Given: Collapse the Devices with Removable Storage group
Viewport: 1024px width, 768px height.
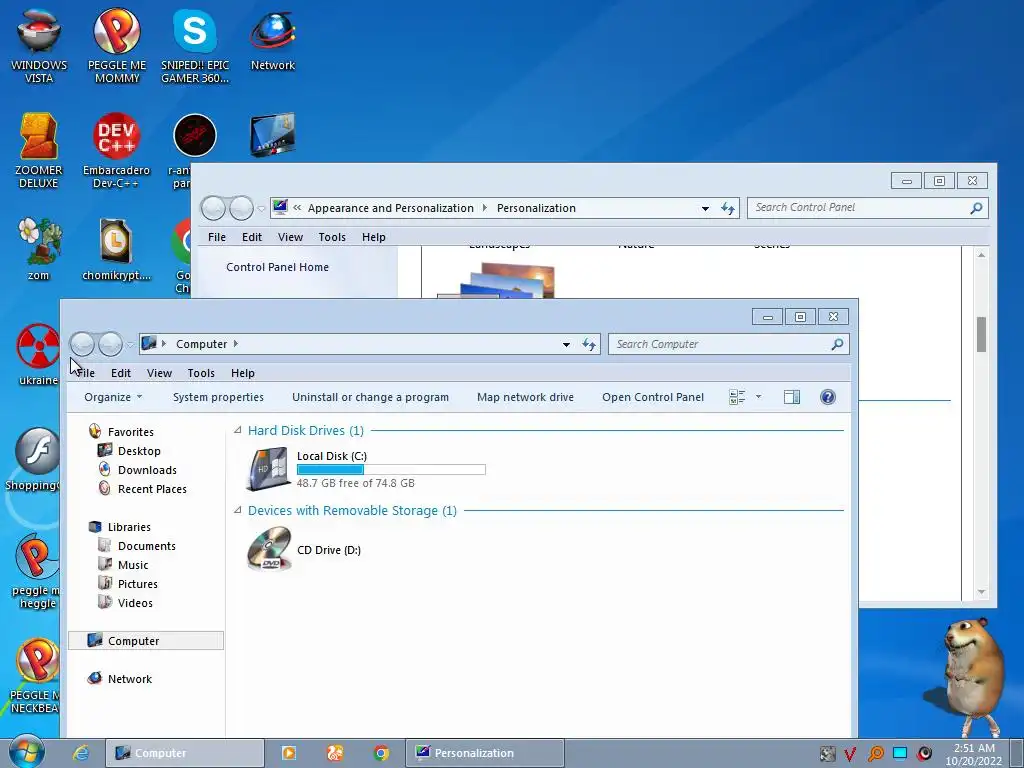Looking at the screenshot, I should pyautogui.click(x=238, y=510).
